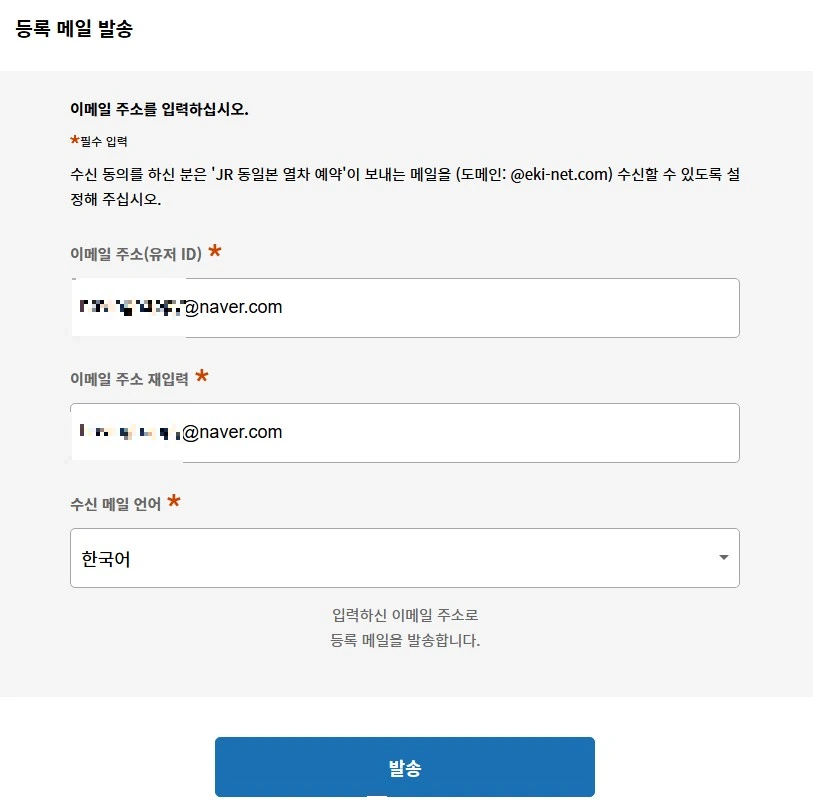Click the 이메일 주소 재입력 label text
The image size is (813, 804).
point(128,378)
